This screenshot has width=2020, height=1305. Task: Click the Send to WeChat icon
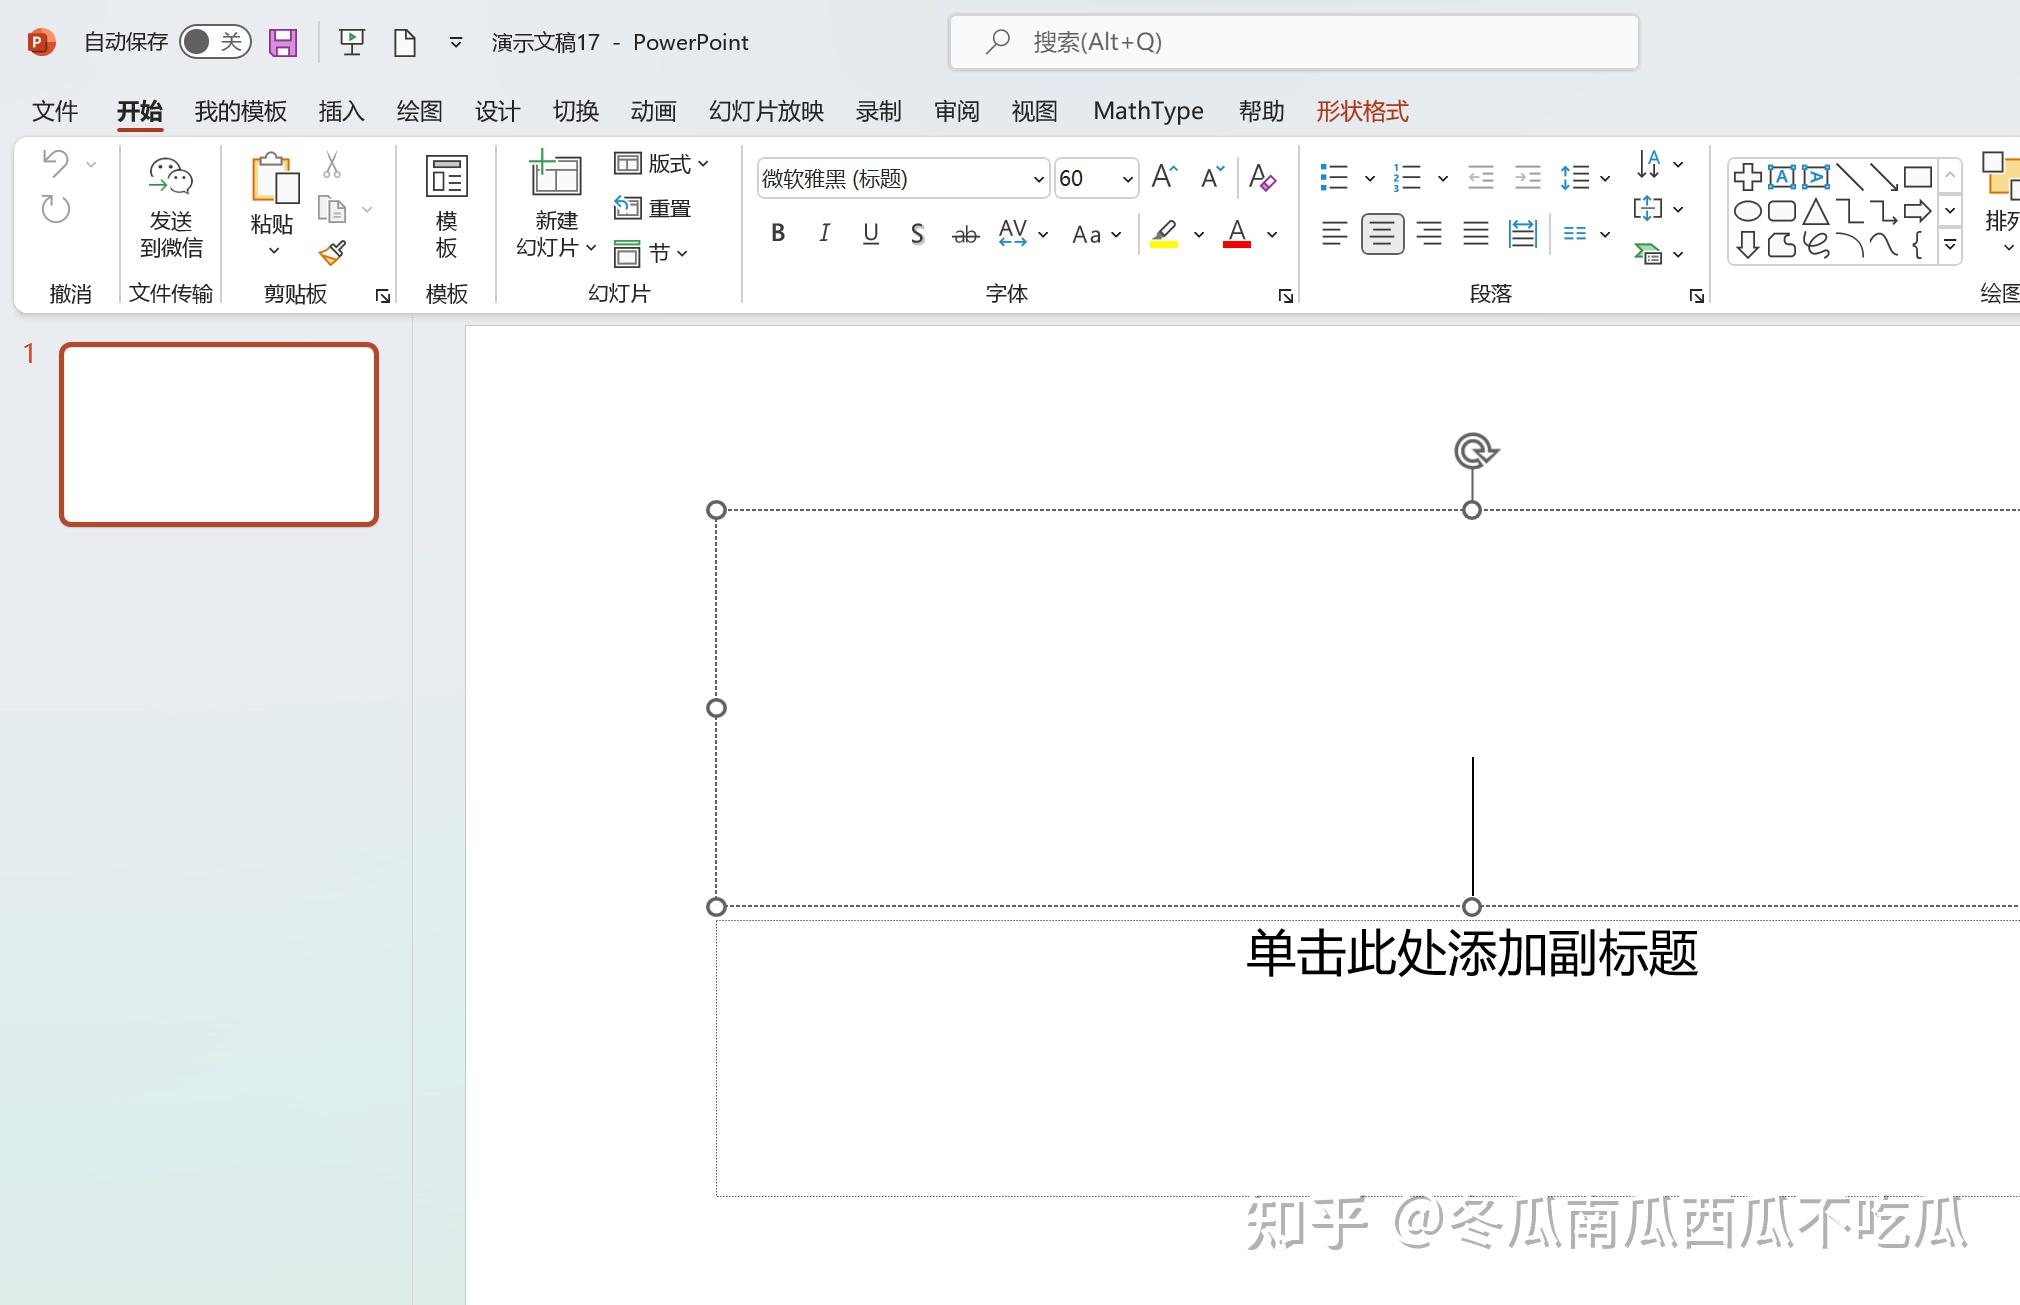171,177
